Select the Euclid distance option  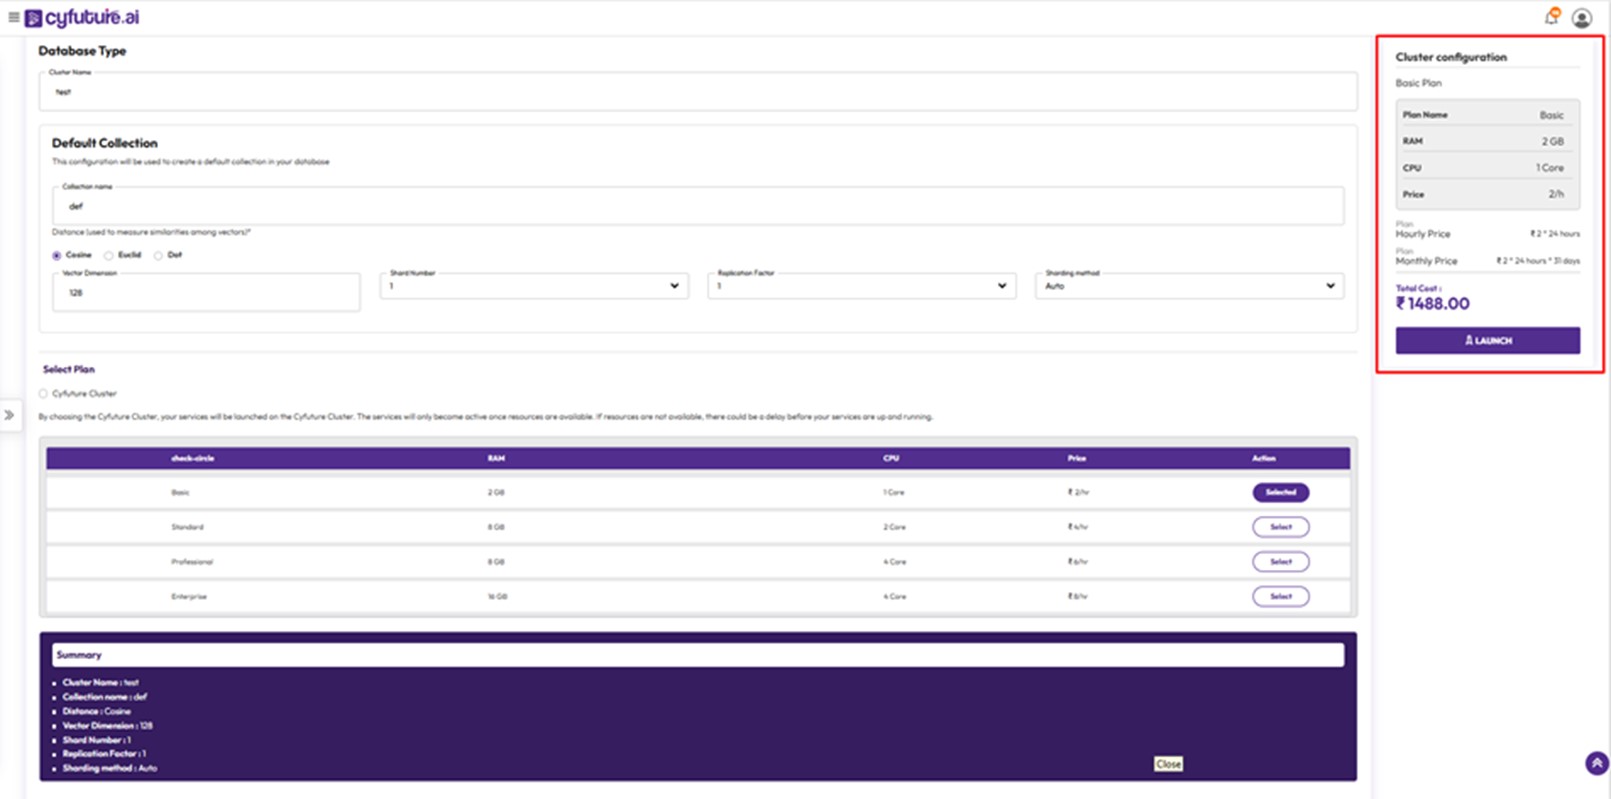pos(109,256)
